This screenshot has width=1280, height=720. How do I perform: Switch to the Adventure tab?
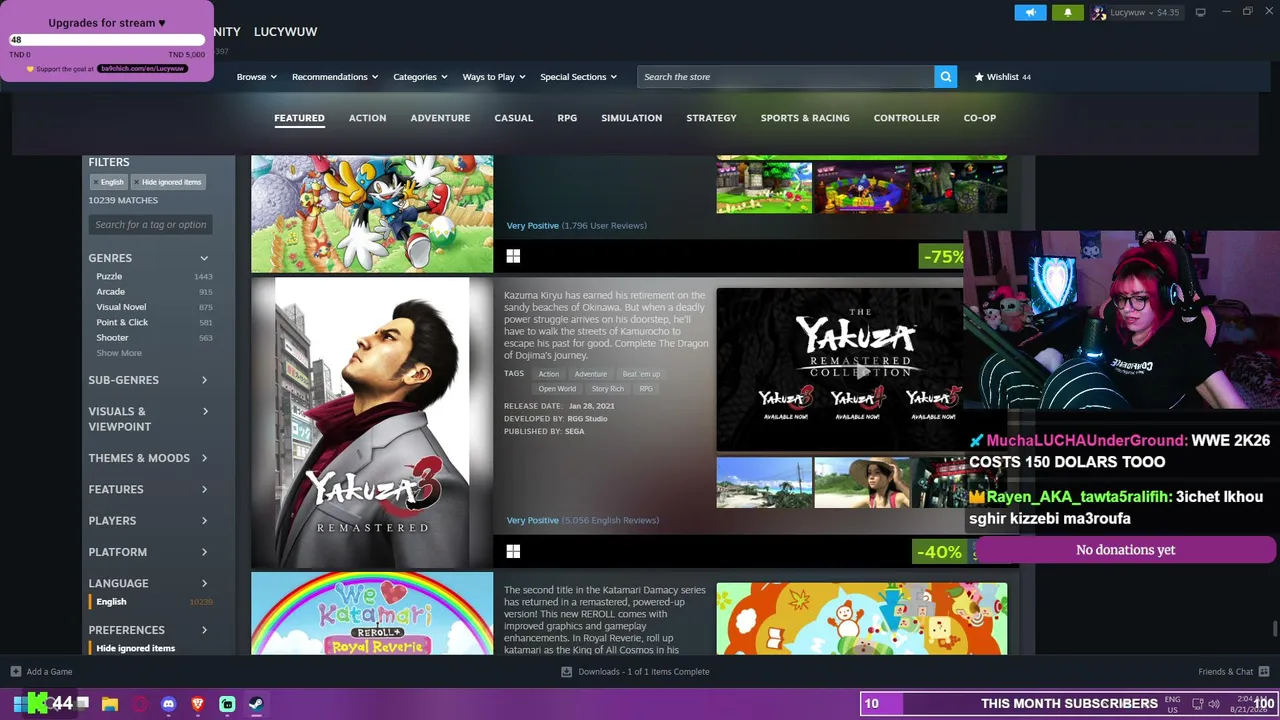point(440,118)
